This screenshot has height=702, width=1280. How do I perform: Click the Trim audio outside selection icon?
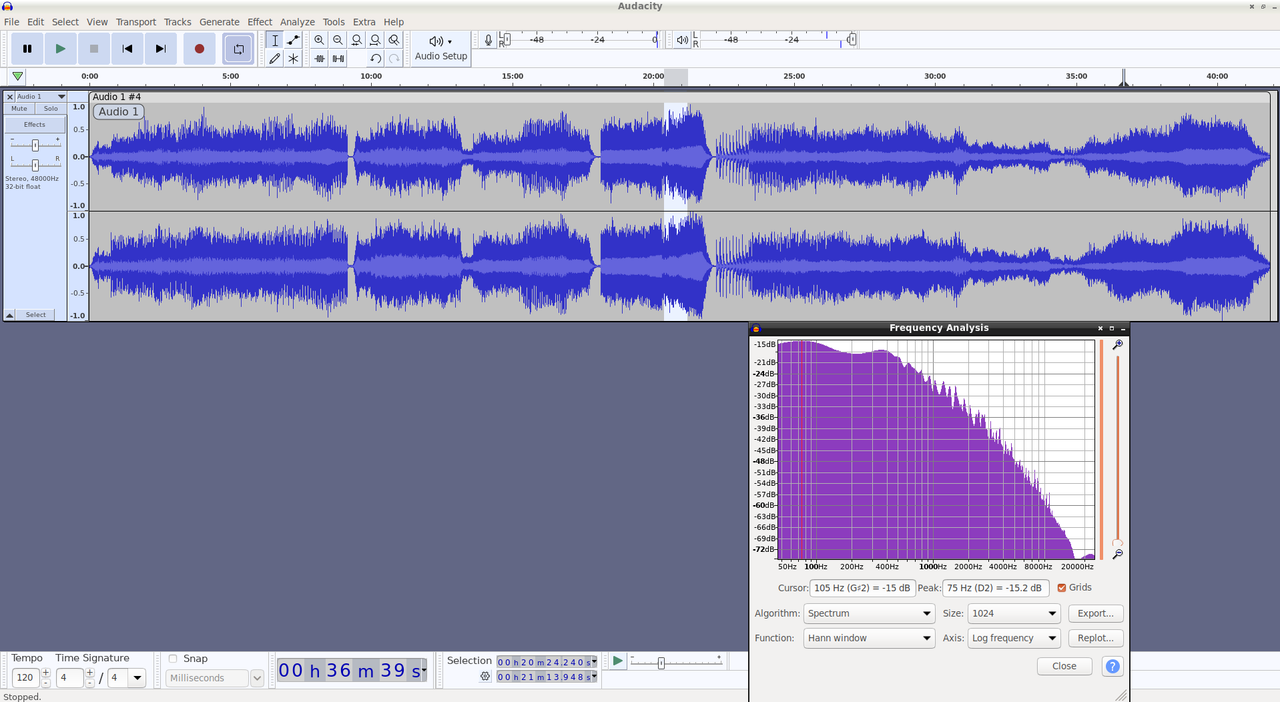pos(319,59)
